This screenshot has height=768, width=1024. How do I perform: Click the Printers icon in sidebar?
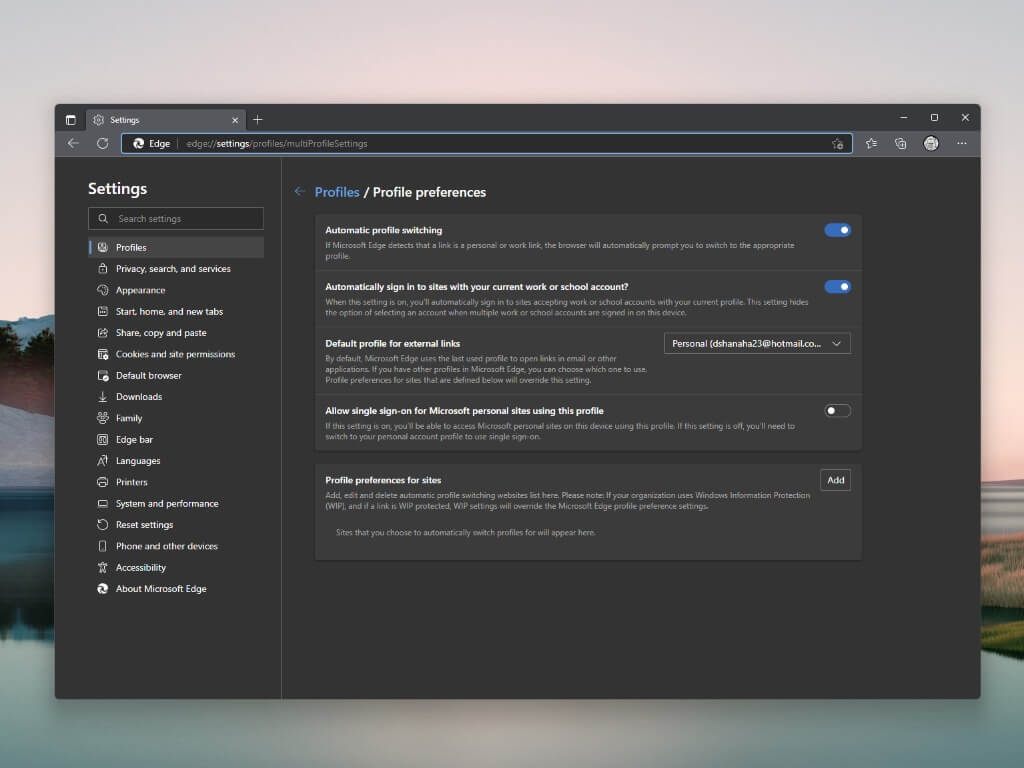click(x=103, y=482)
